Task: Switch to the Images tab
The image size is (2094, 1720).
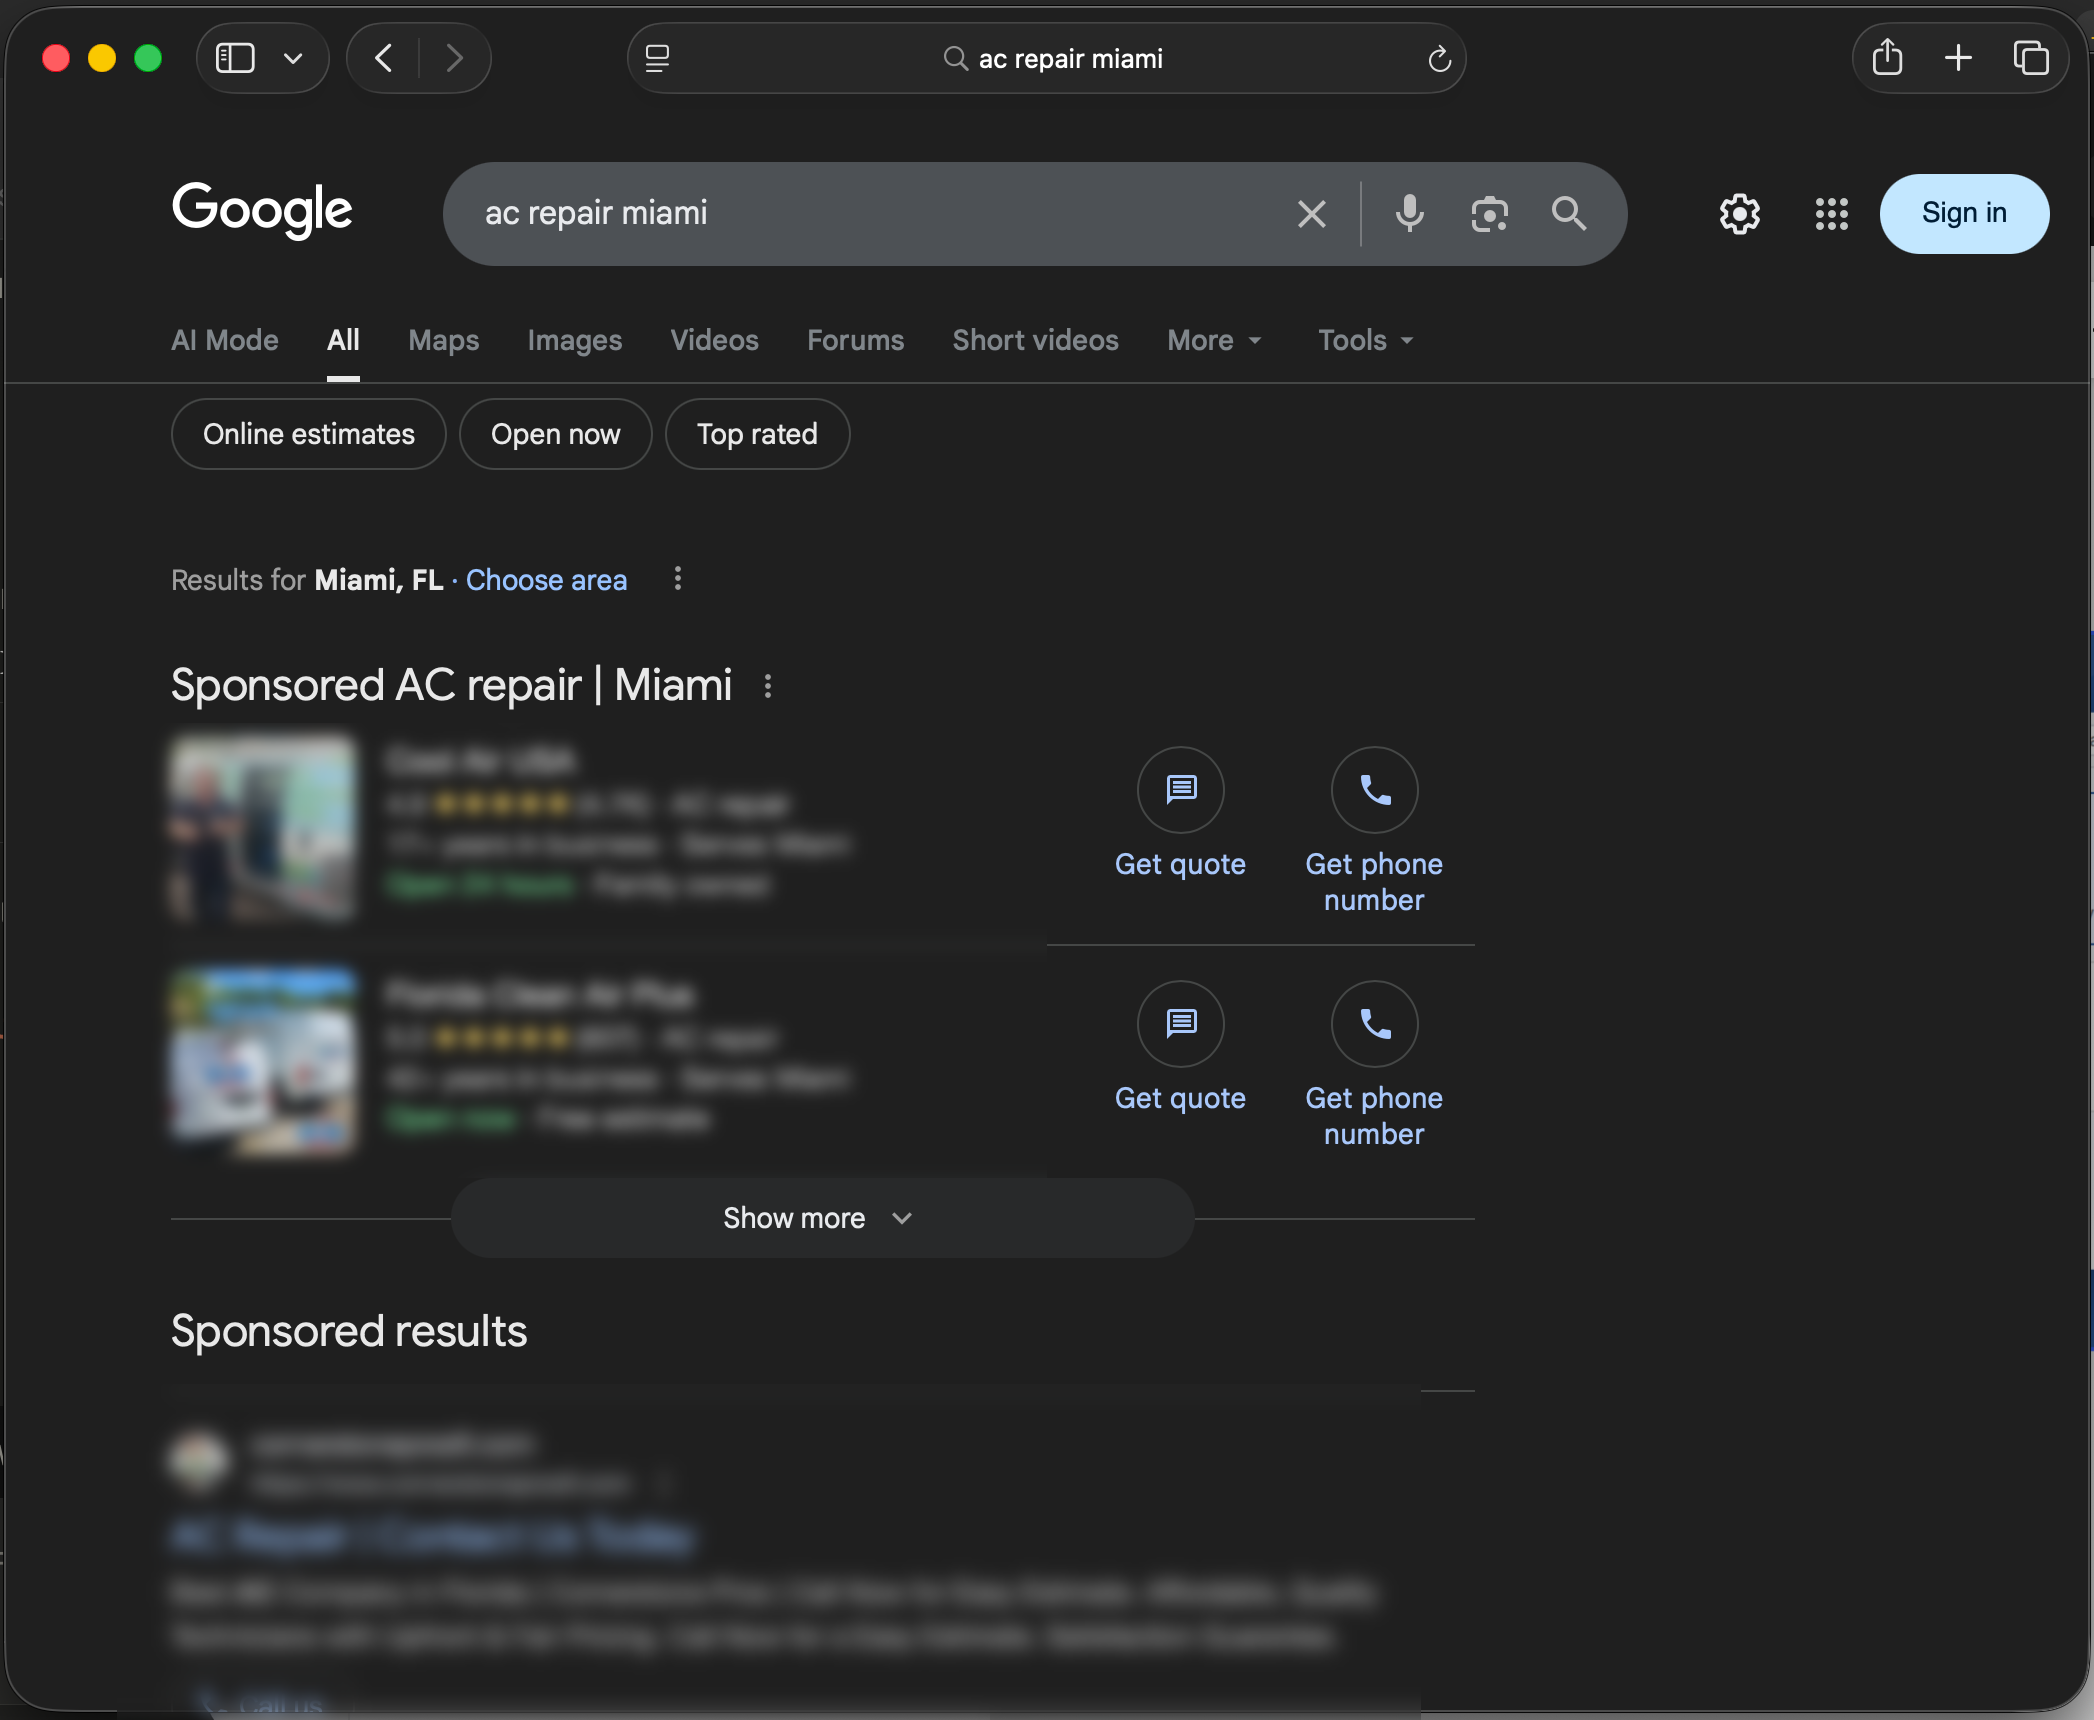Action: (x=574, y=340)
